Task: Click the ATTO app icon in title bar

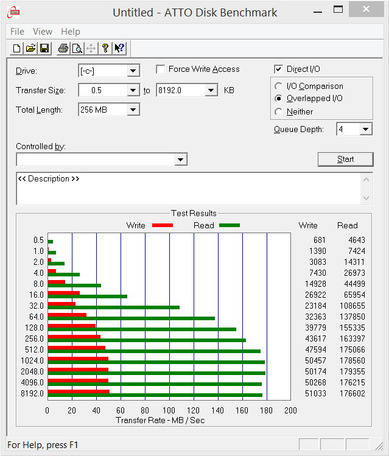Action: [14, 13]
